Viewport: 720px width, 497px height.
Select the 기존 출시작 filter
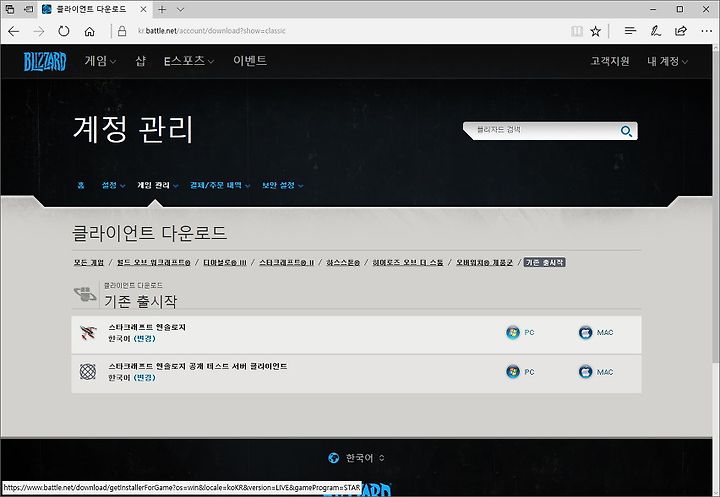(545, 263)
